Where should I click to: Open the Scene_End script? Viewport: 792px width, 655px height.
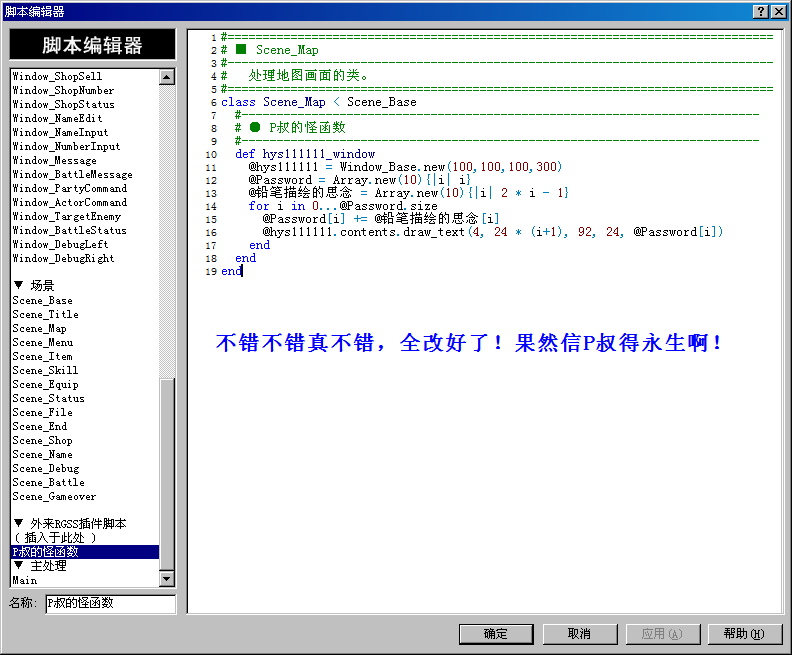pyautogui.click(x=40, y=427)
